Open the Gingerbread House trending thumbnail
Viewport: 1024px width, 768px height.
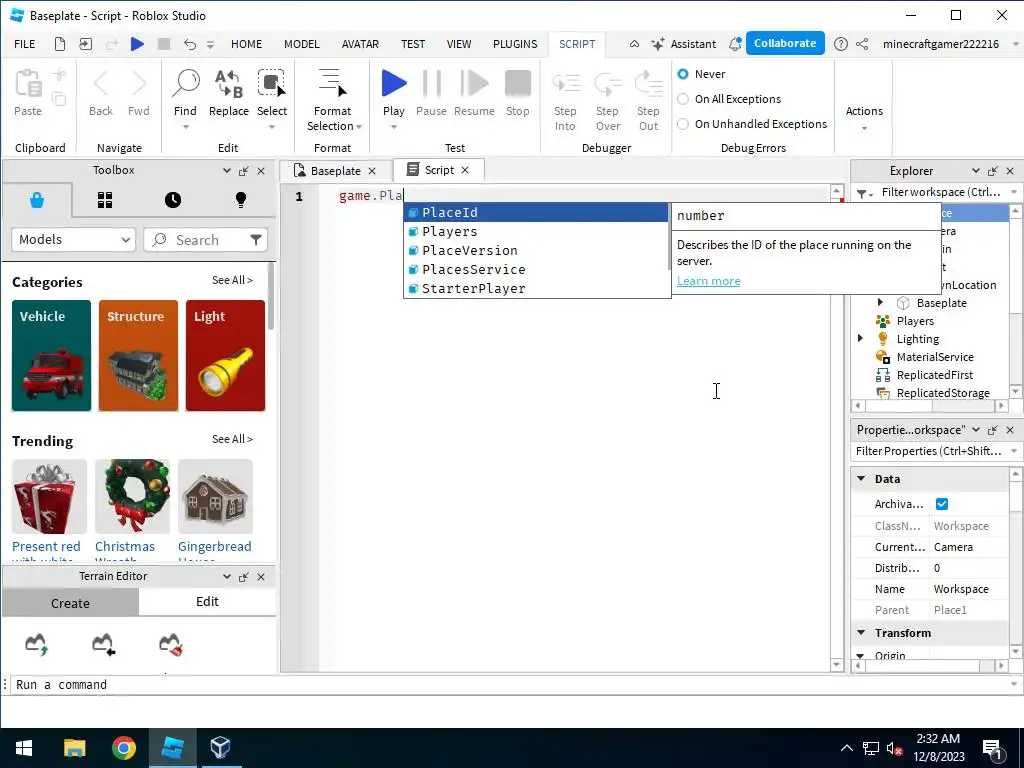[x=215, y=496]
